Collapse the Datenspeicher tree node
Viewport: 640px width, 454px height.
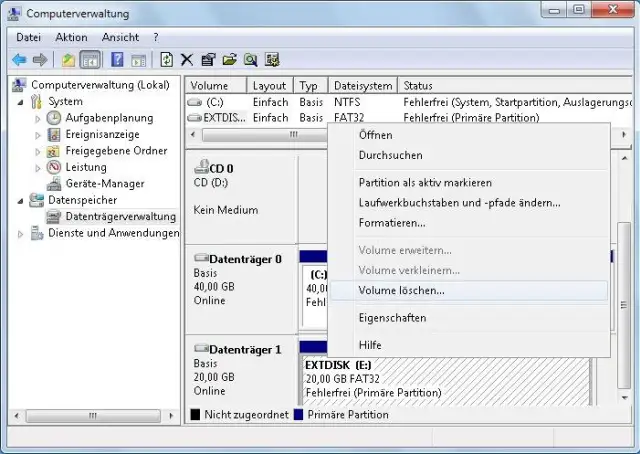coord(22,200)
